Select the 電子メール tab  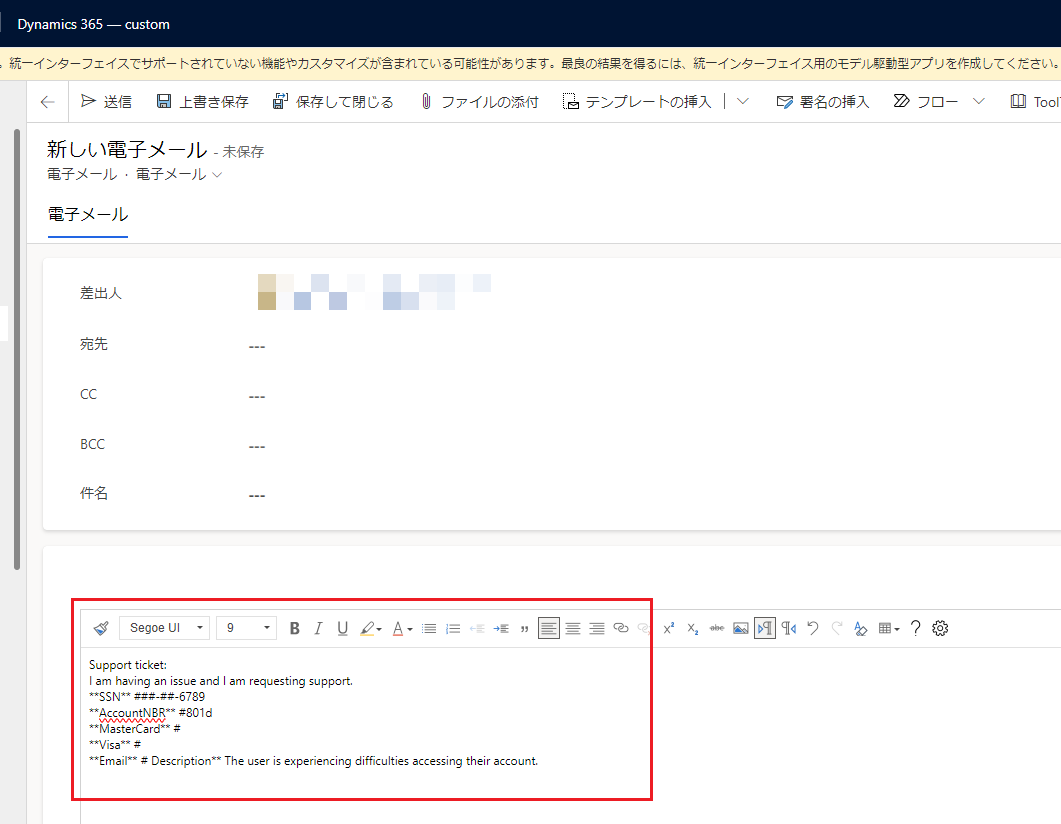point(88,214)
